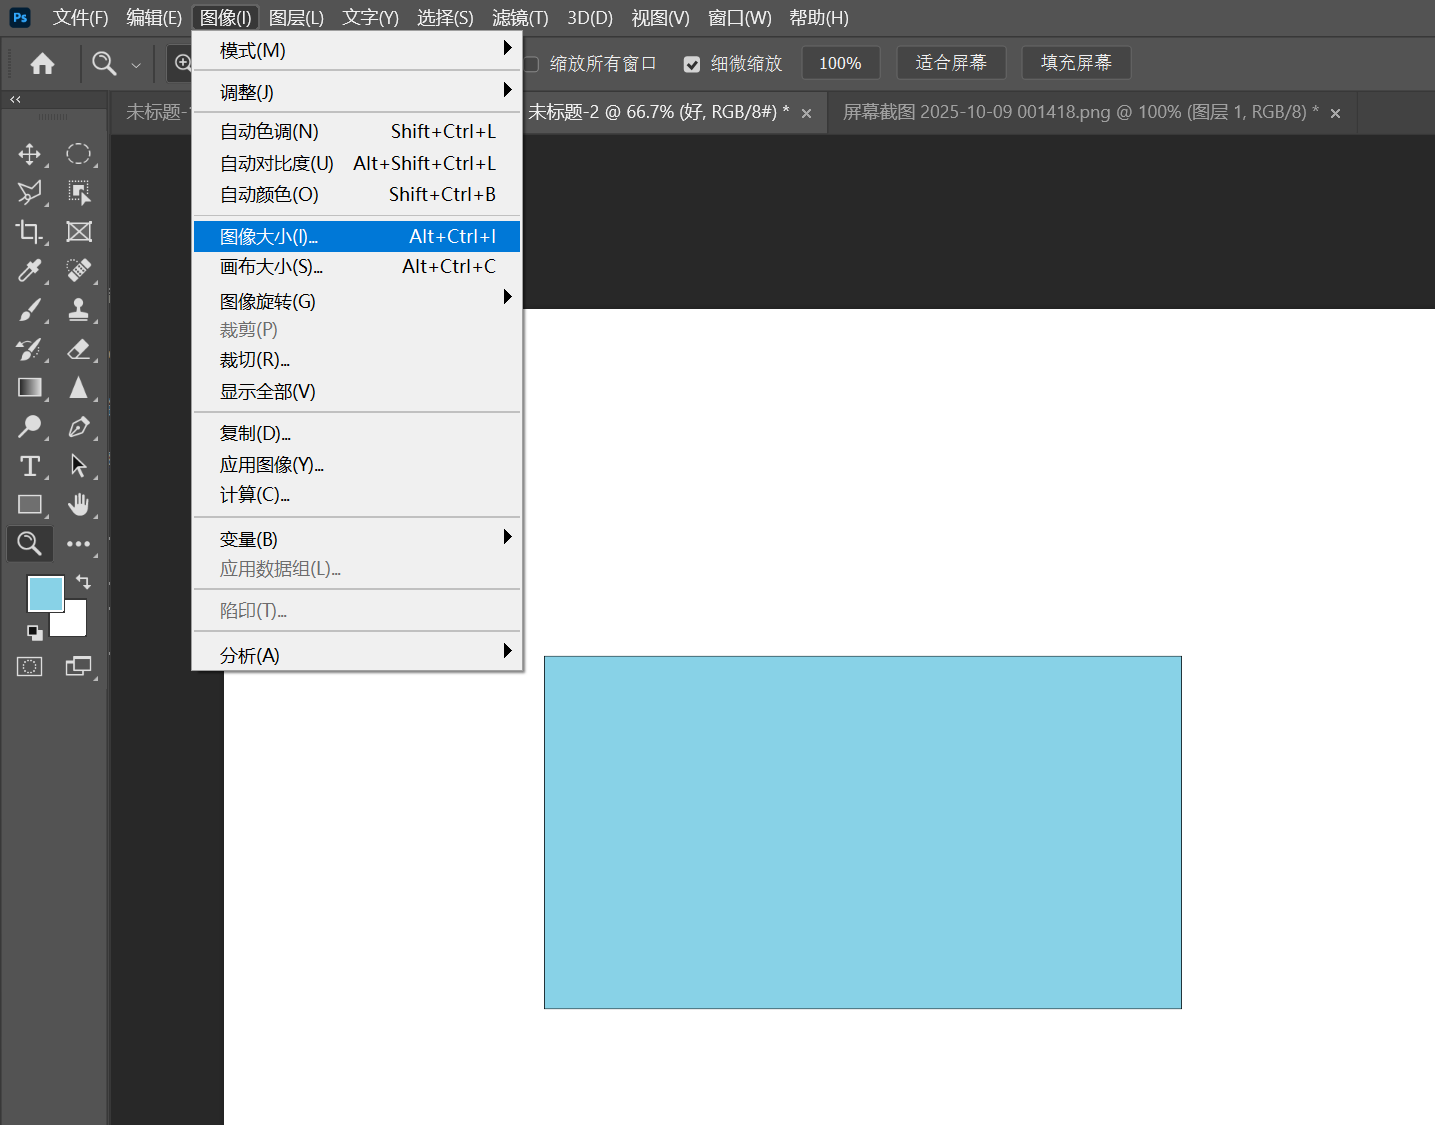Select the Pen tool
1435x1125 pixels.
(79, 427)
